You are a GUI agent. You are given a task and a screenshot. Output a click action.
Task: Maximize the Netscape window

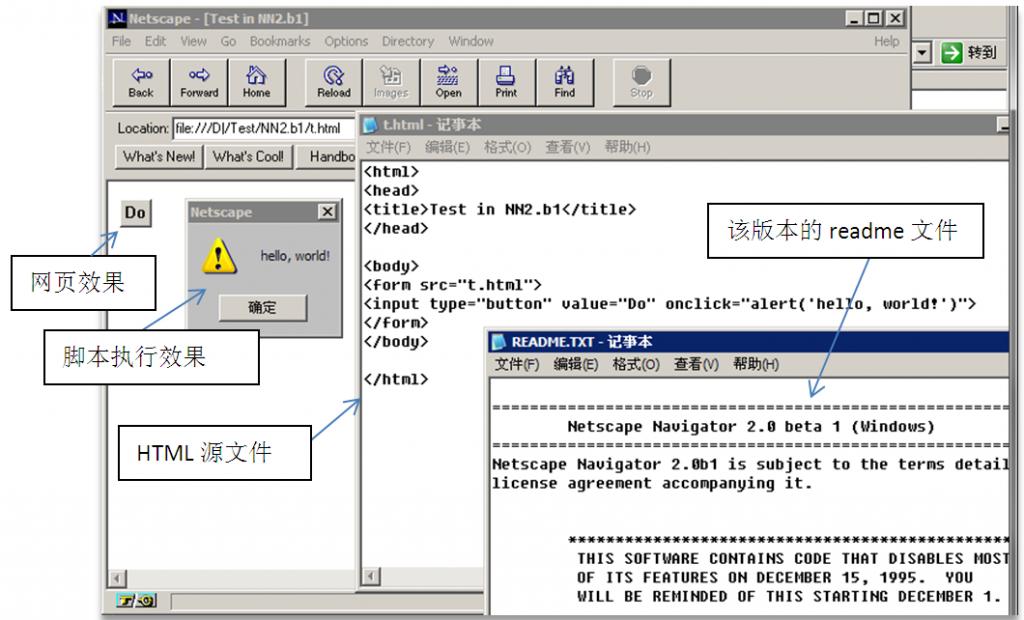pyautogui.click(x=874, y=18)
